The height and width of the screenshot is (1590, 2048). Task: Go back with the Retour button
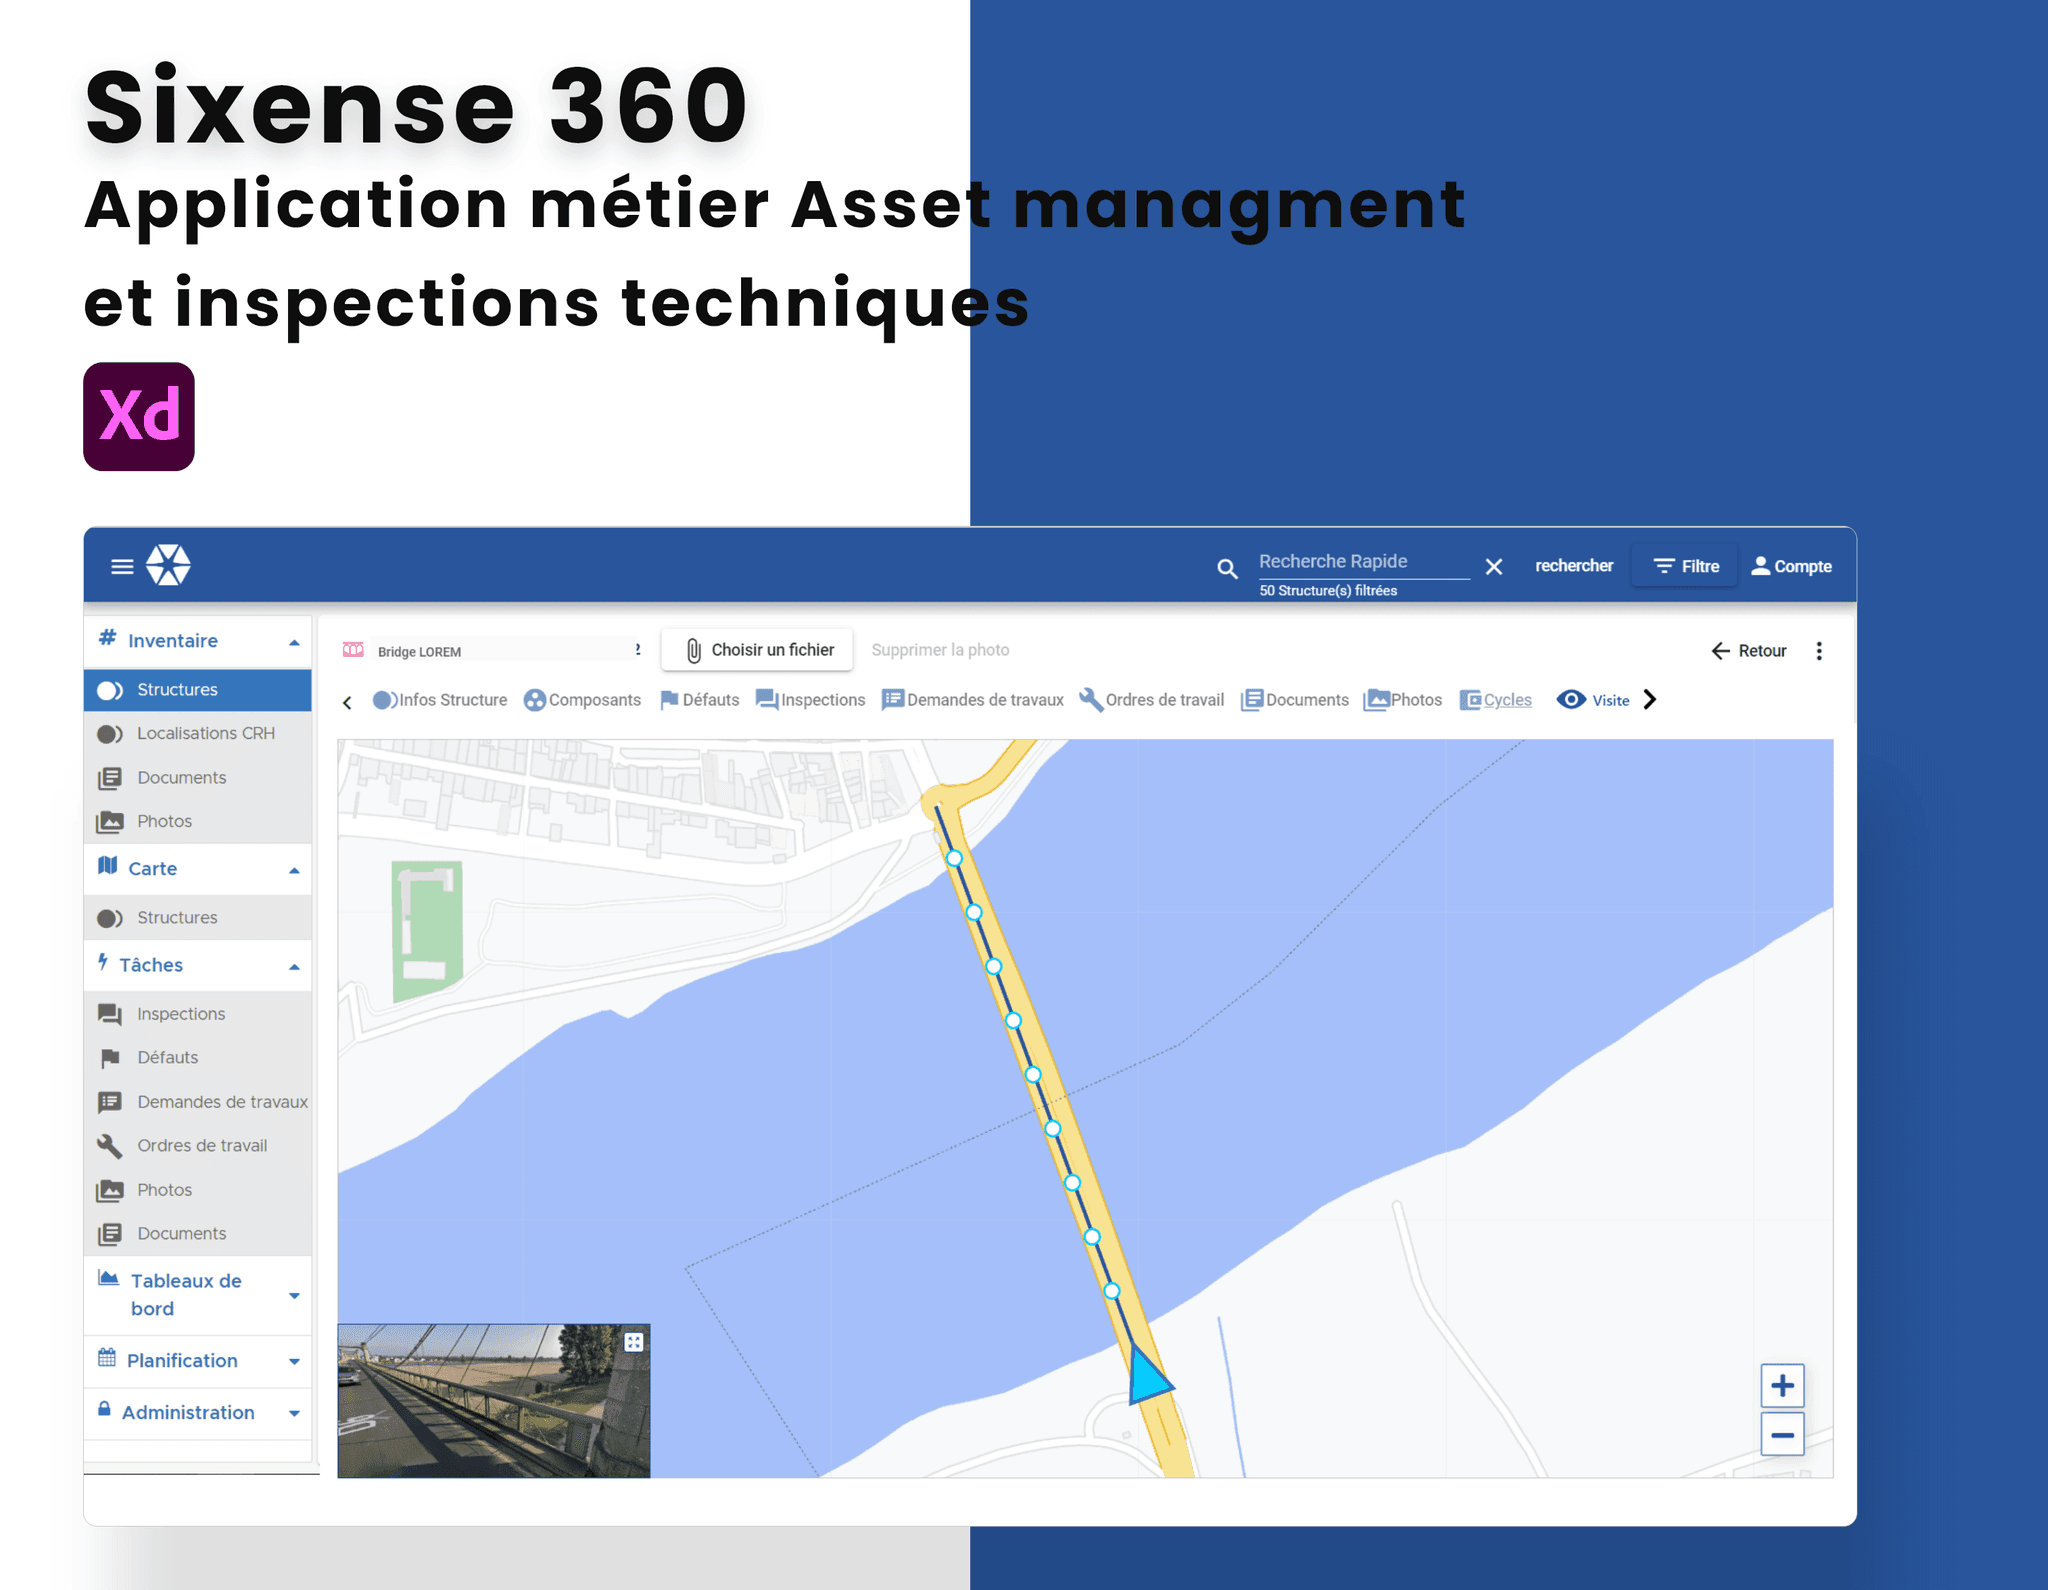pos(1749,651)
